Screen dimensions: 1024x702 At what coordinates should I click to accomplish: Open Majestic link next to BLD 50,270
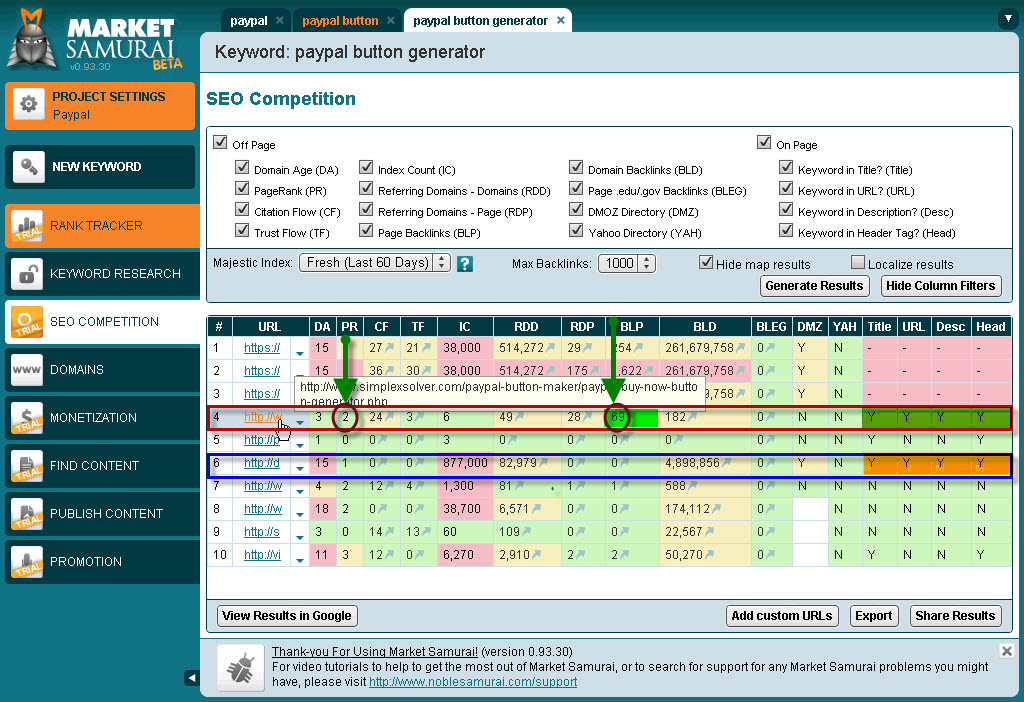(x=710, y=554)
